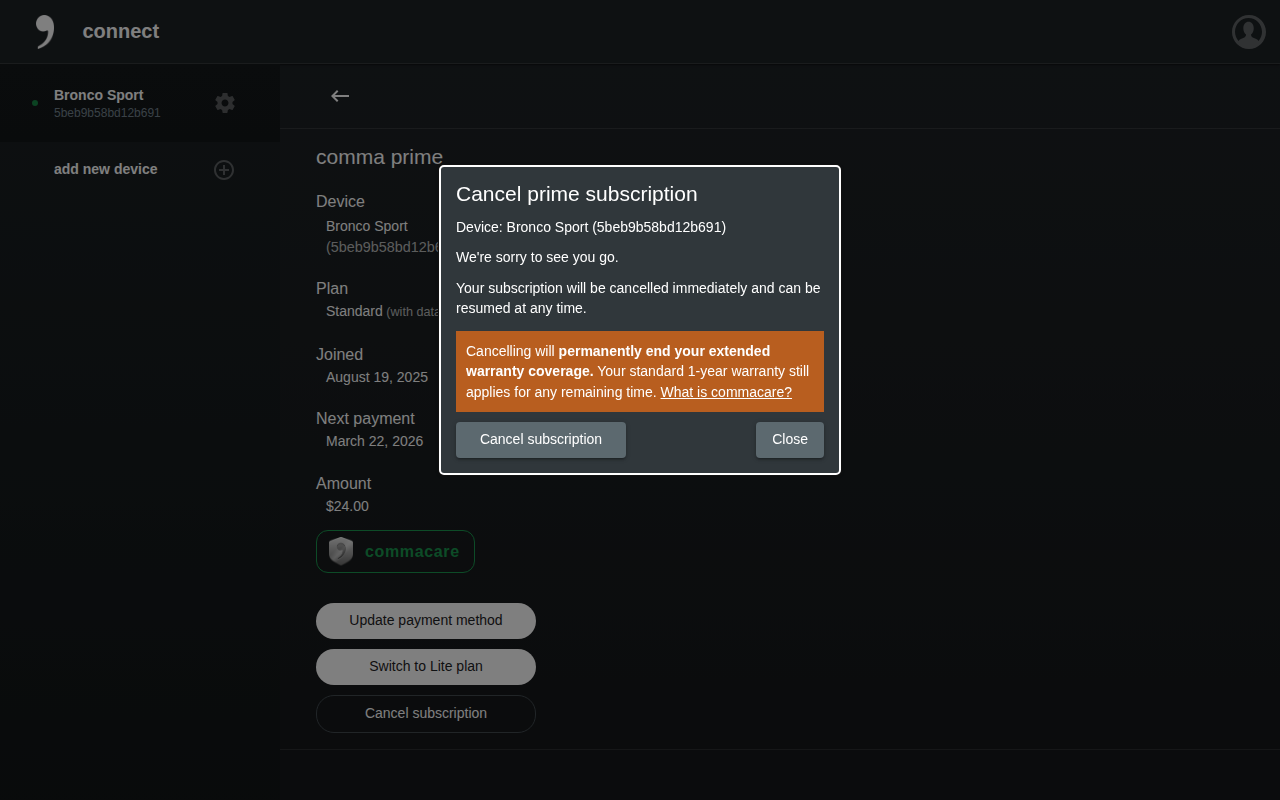Click the August 19, 2025 joined date

(377, 377)
